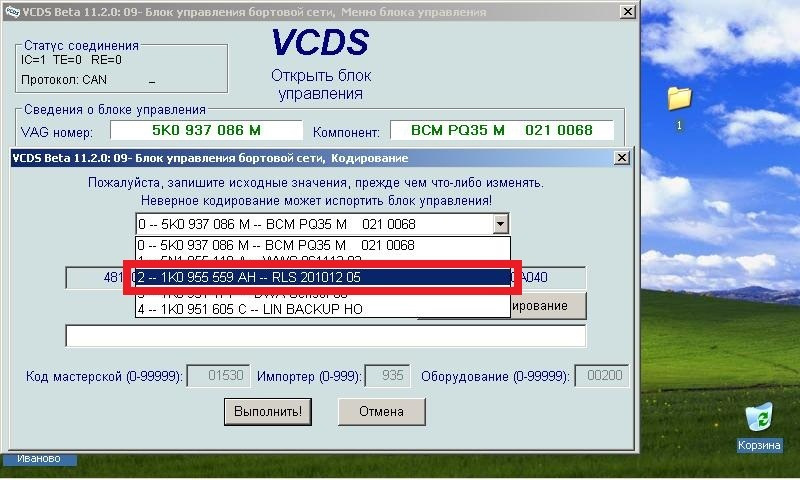Click the Компонент field BCM PQ35 M
This screenshot has width=800, height=480.
click(x=502, y=131)
